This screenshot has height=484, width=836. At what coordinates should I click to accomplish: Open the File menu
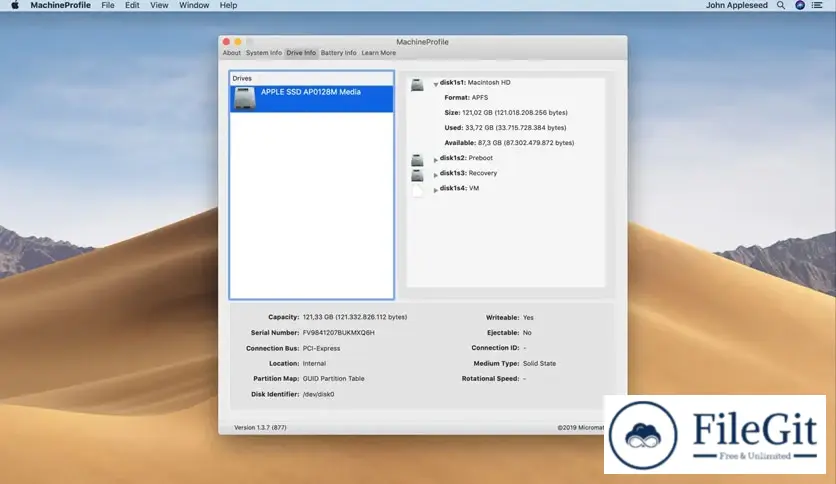tap(108, 5)
